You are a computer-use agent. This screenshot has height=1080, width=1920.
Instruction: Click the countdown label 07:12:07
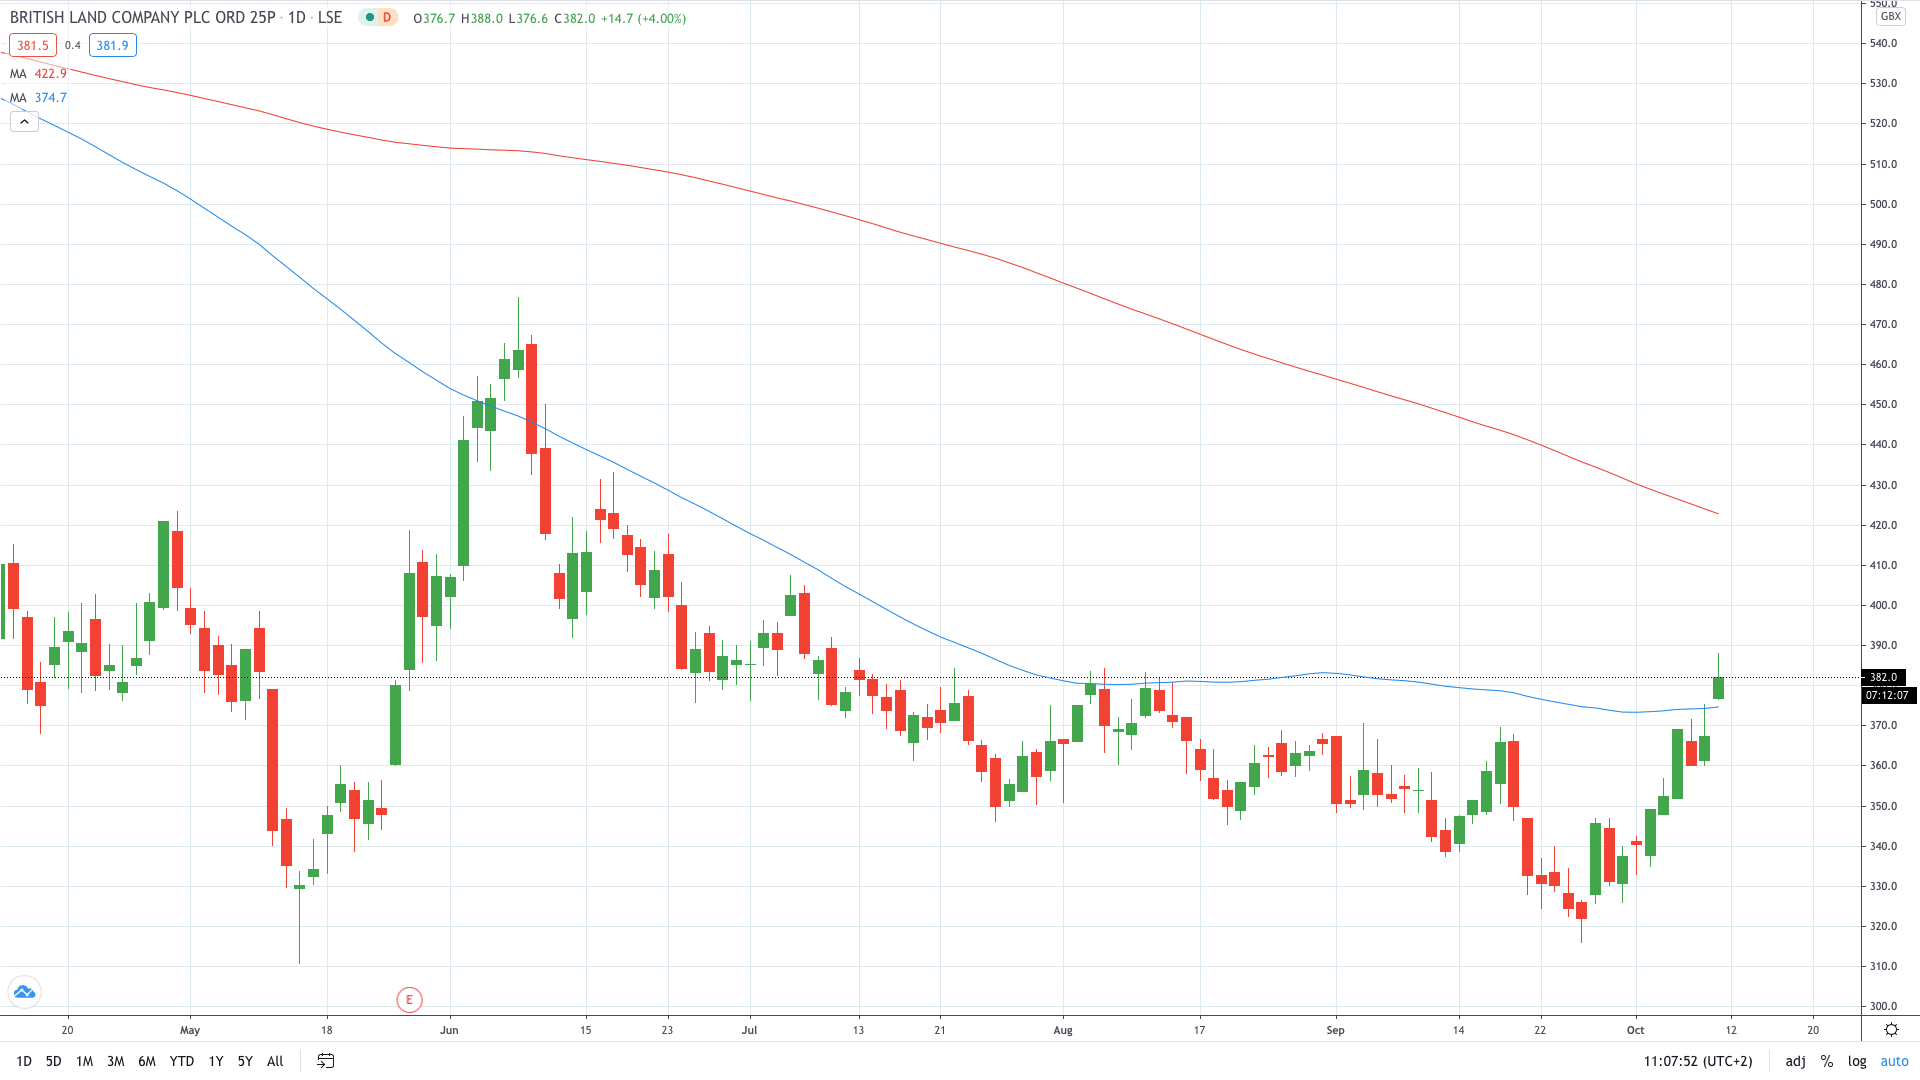1888,695
